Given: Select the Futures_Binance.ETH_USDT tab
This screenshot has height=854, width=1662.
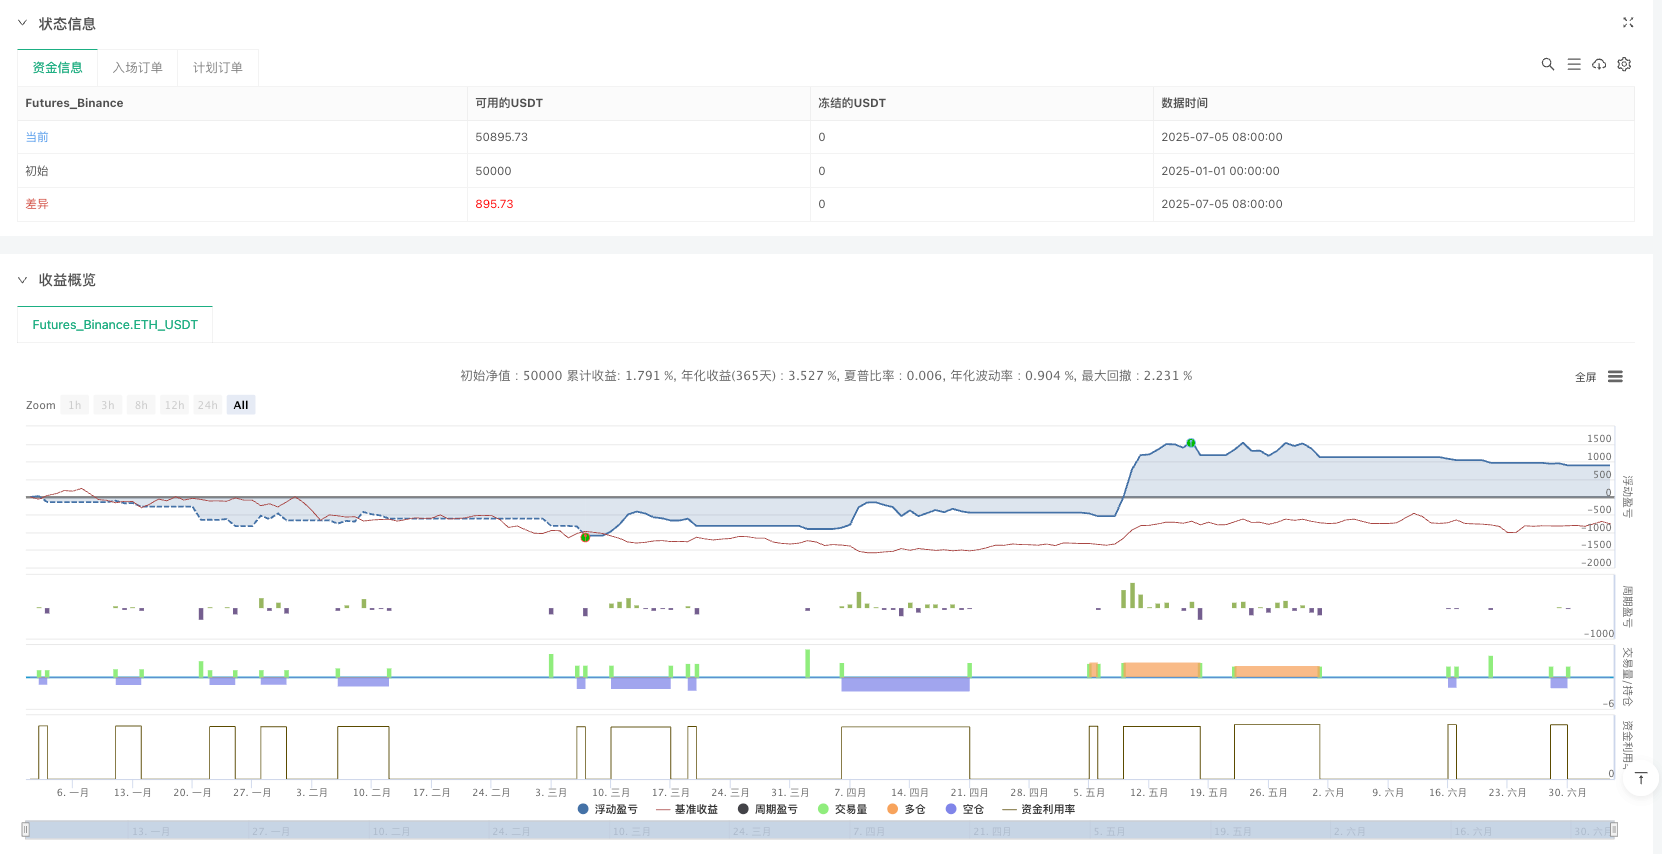Looking at the screenshot, I should tap(115, 325).
